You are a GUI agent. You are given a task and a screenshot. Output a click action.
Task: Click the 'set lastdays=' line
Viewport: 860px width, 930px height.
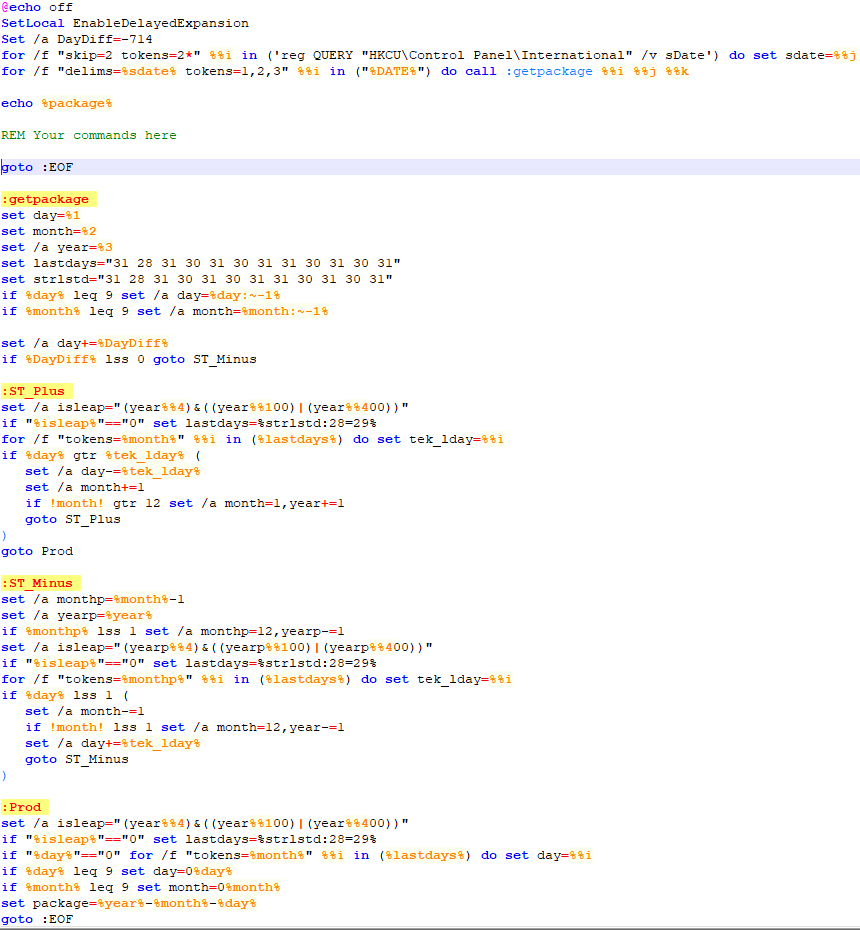(200, 263)
